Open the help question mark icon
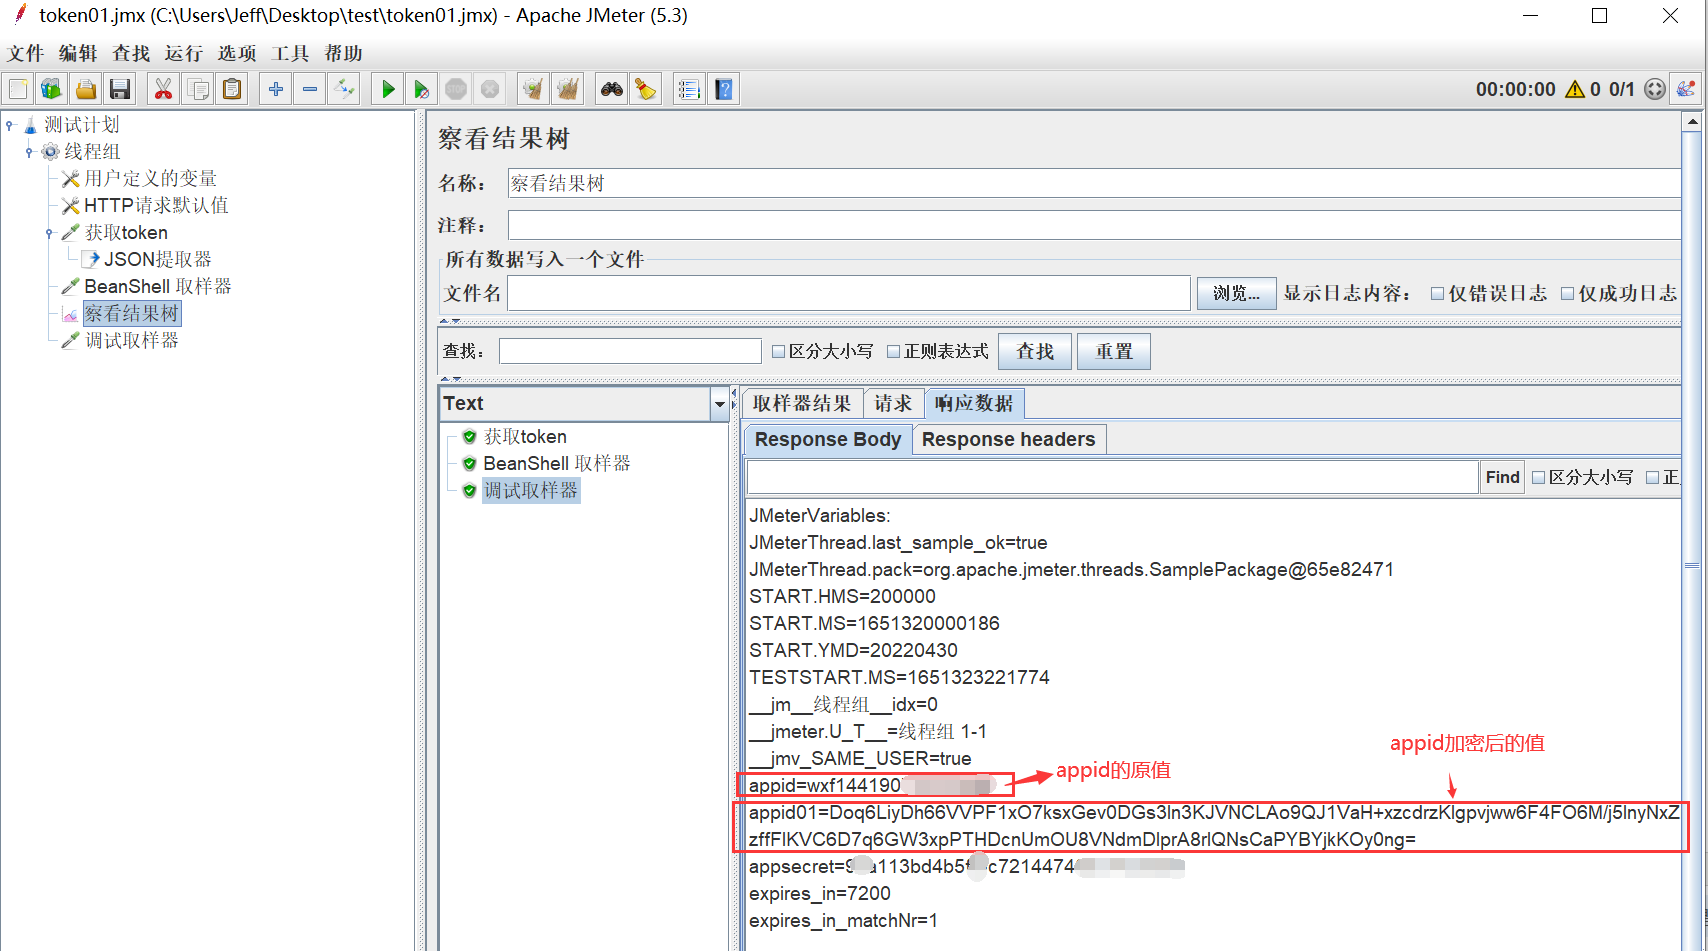This screenshot has height=951, width=1708. tap(724, 90)
